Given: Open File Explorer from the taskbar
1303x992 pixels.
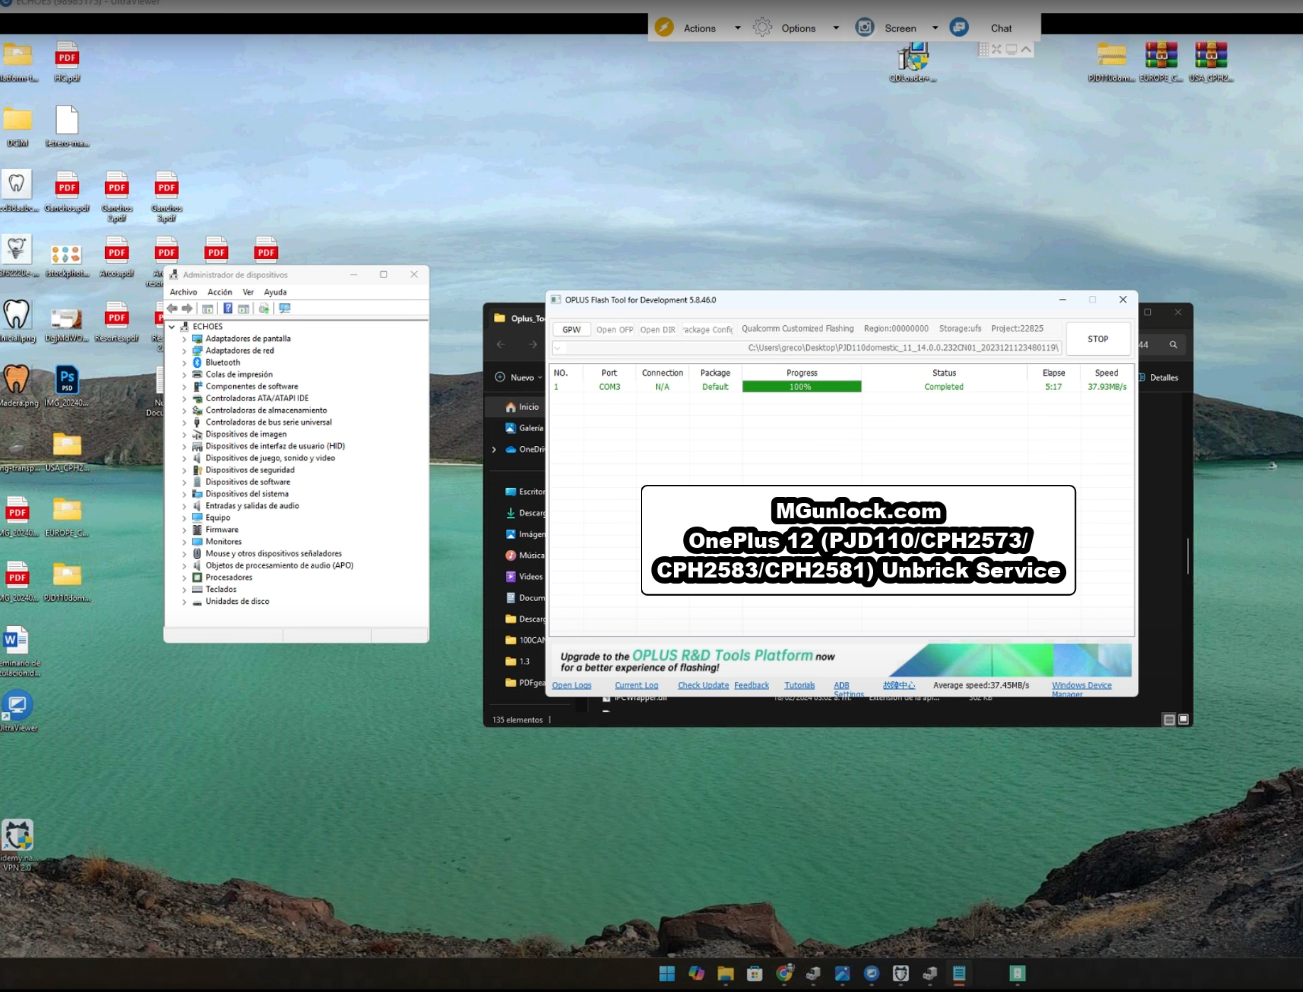Looking at the screenshot, I should tap(725, 974).
